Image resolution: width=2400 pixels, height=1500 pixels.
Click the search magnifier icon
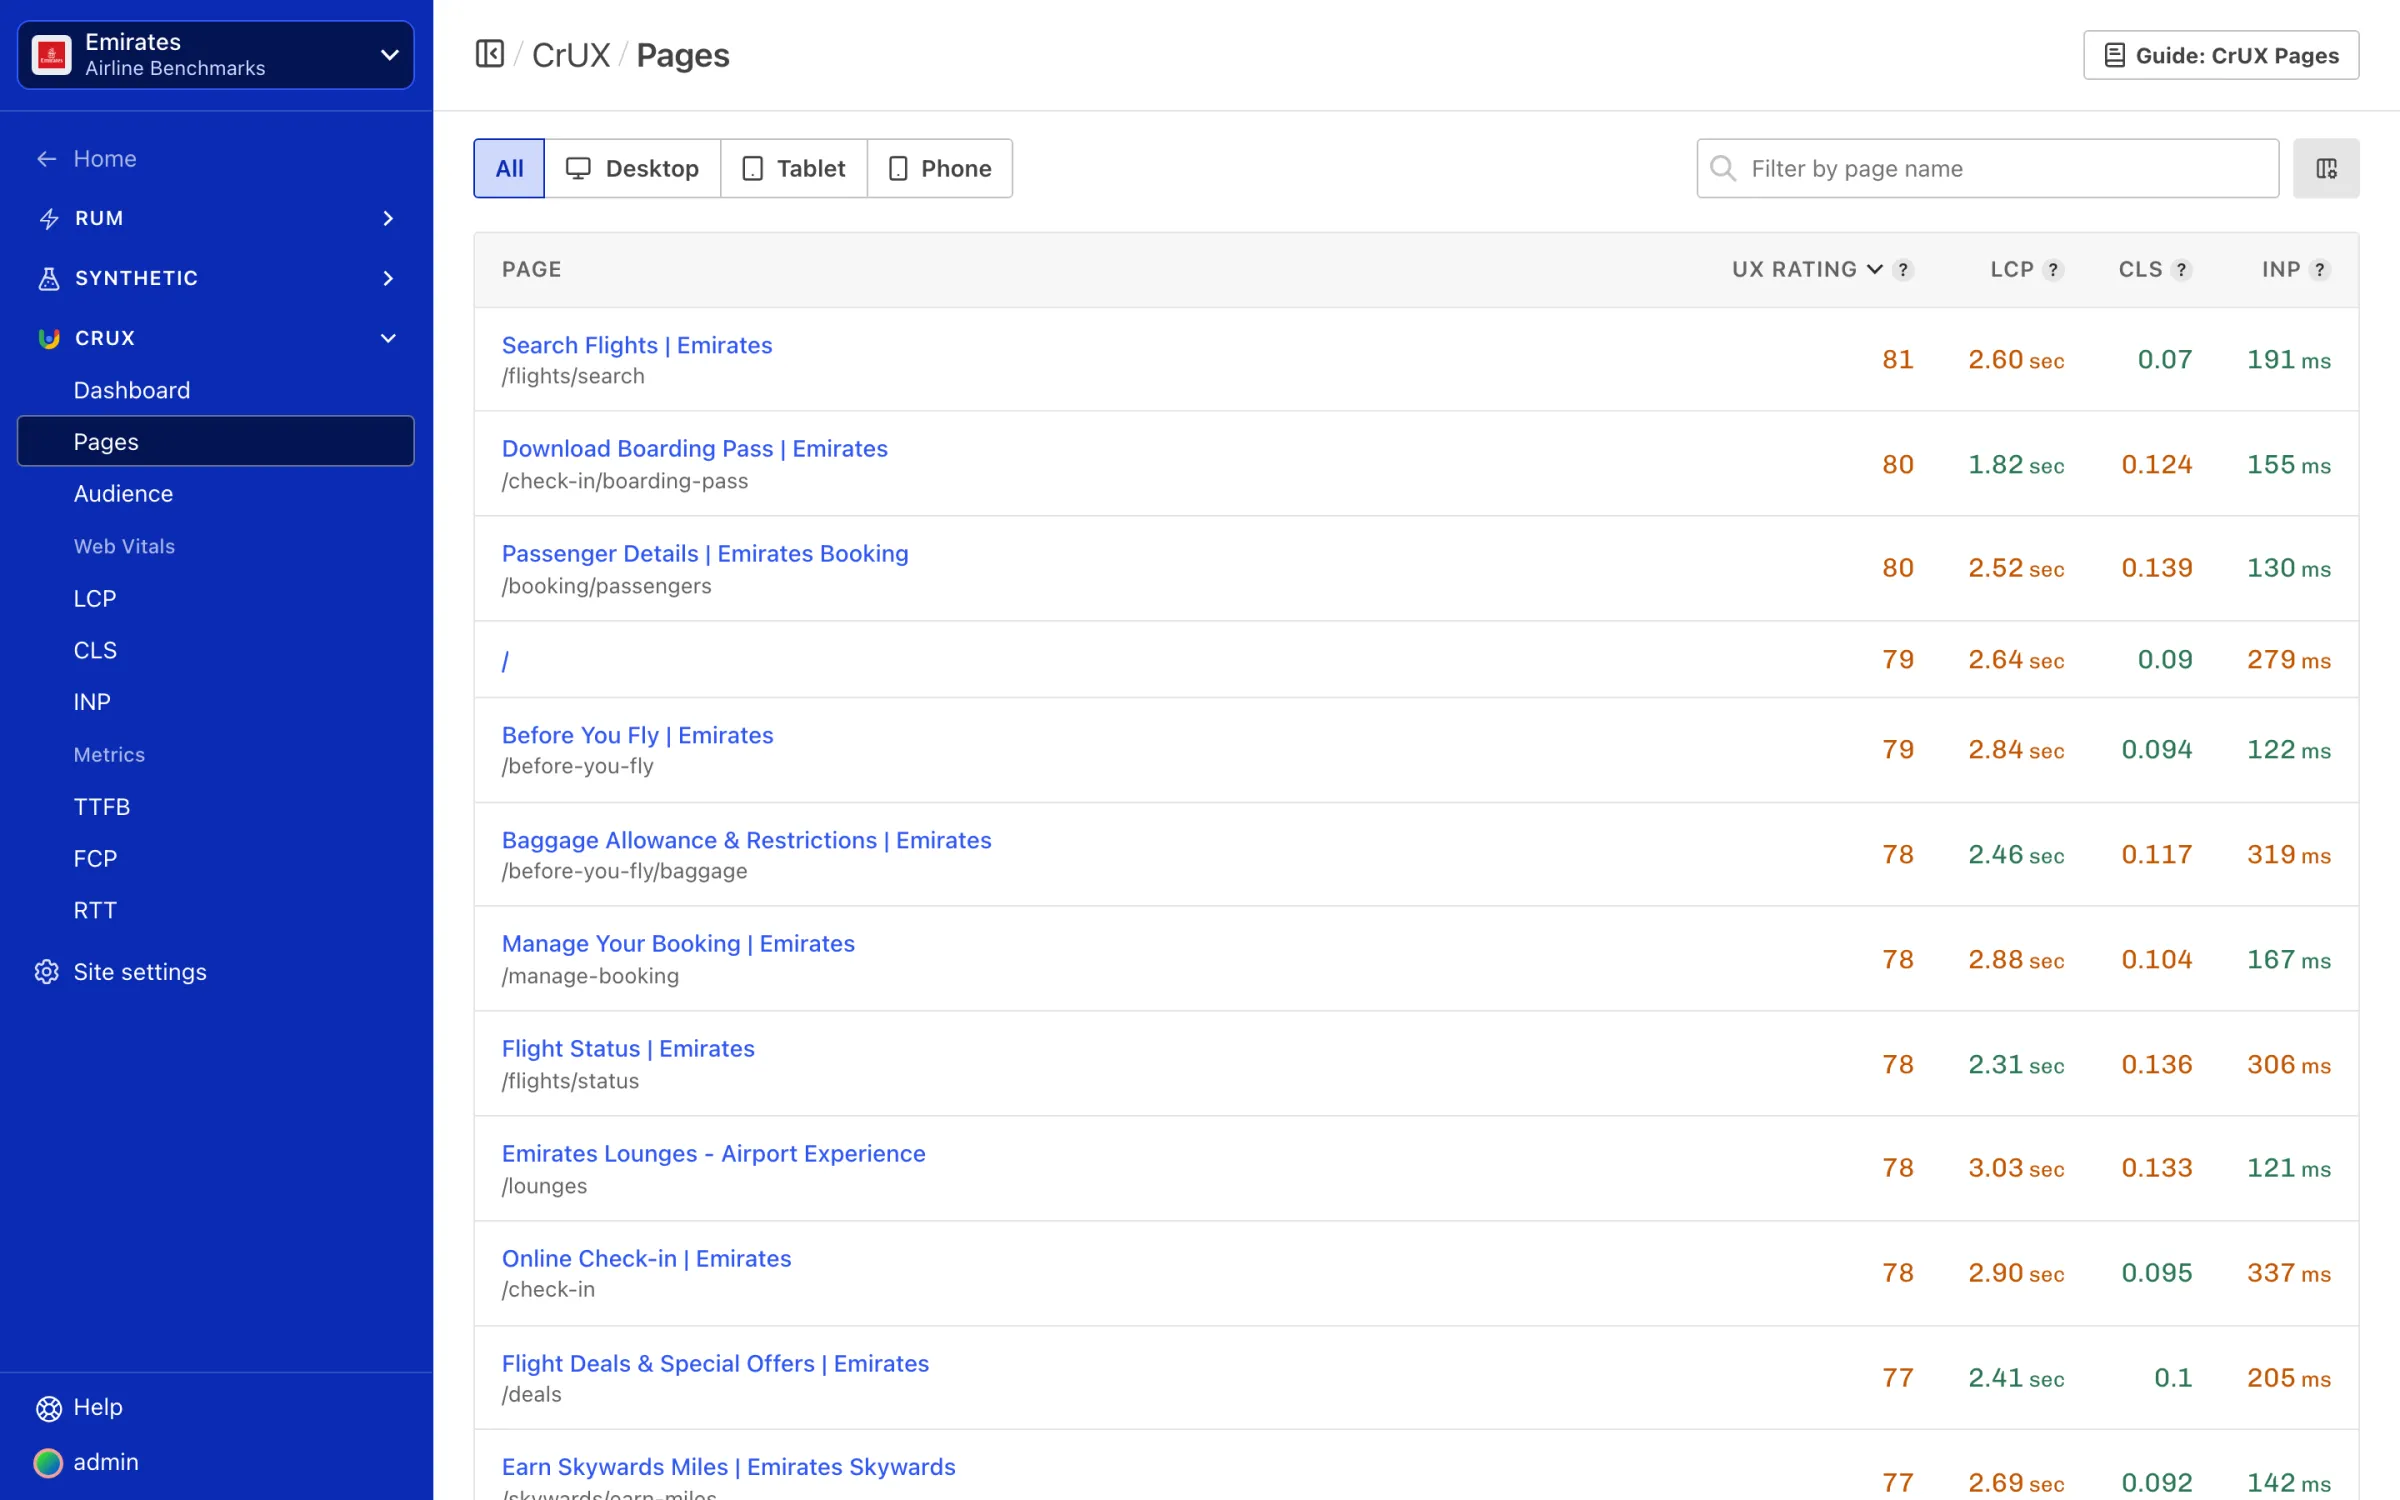point(1723,168)
